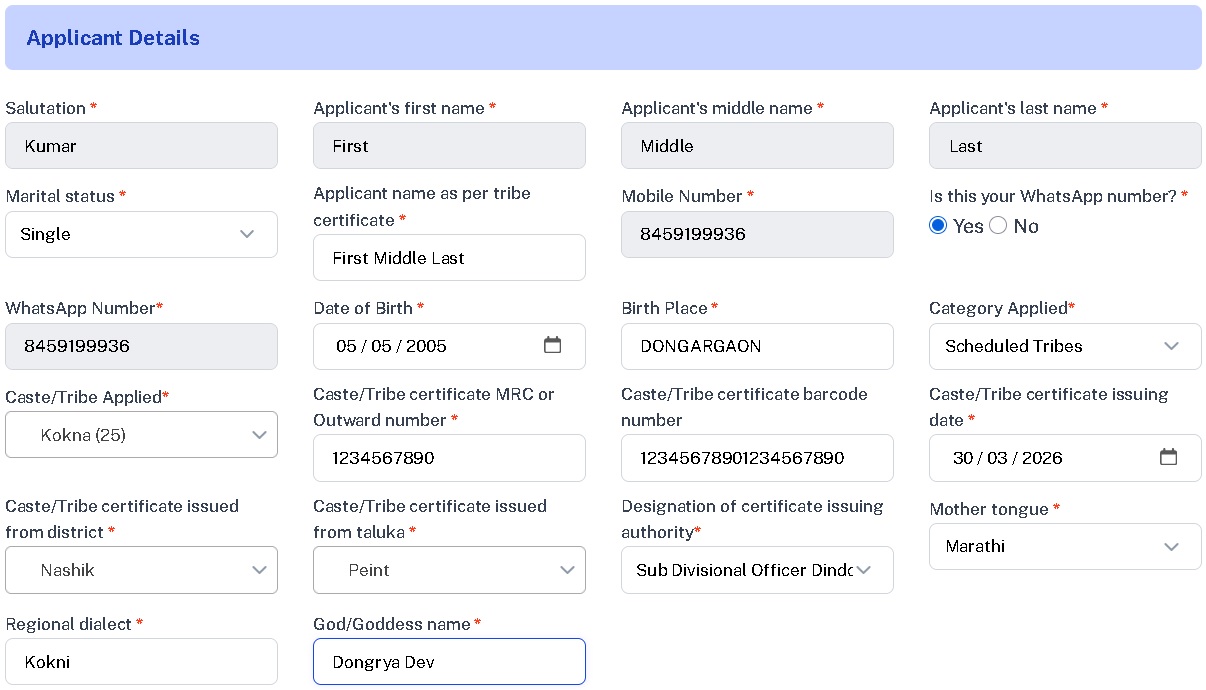This screenshot has width=1206, height=690.
Task: Click the certificate barcode number field
Action: tap(757, 458)
